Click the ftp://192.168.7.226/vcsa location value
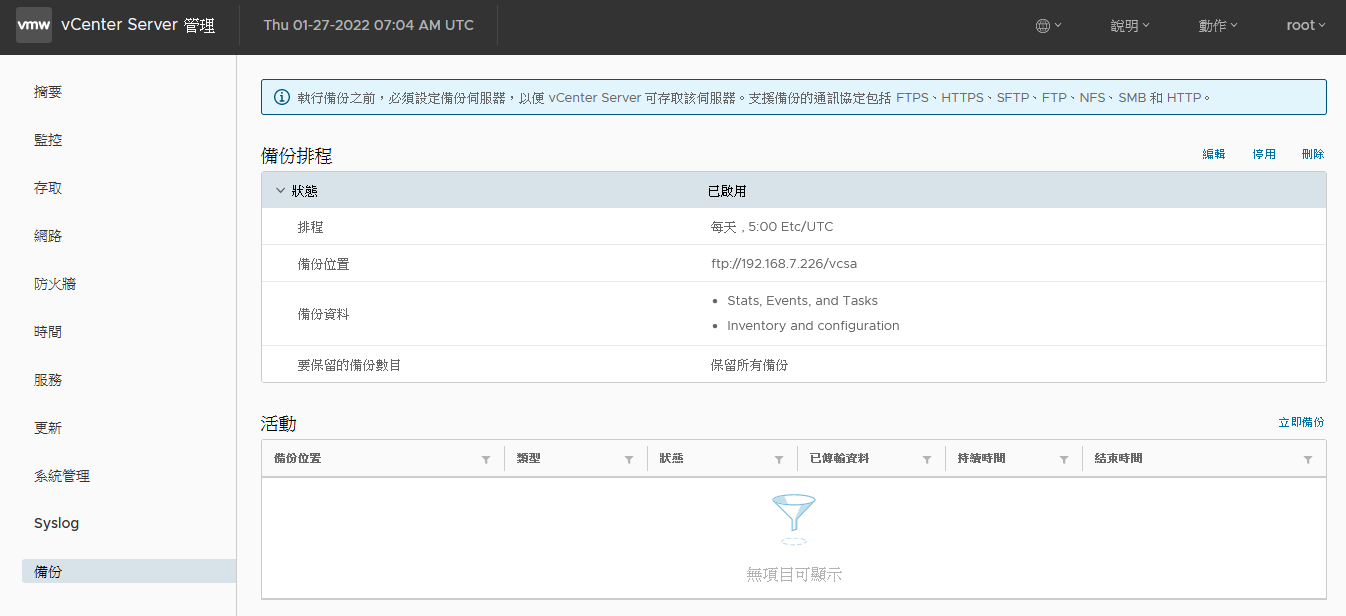 [784, 264]
